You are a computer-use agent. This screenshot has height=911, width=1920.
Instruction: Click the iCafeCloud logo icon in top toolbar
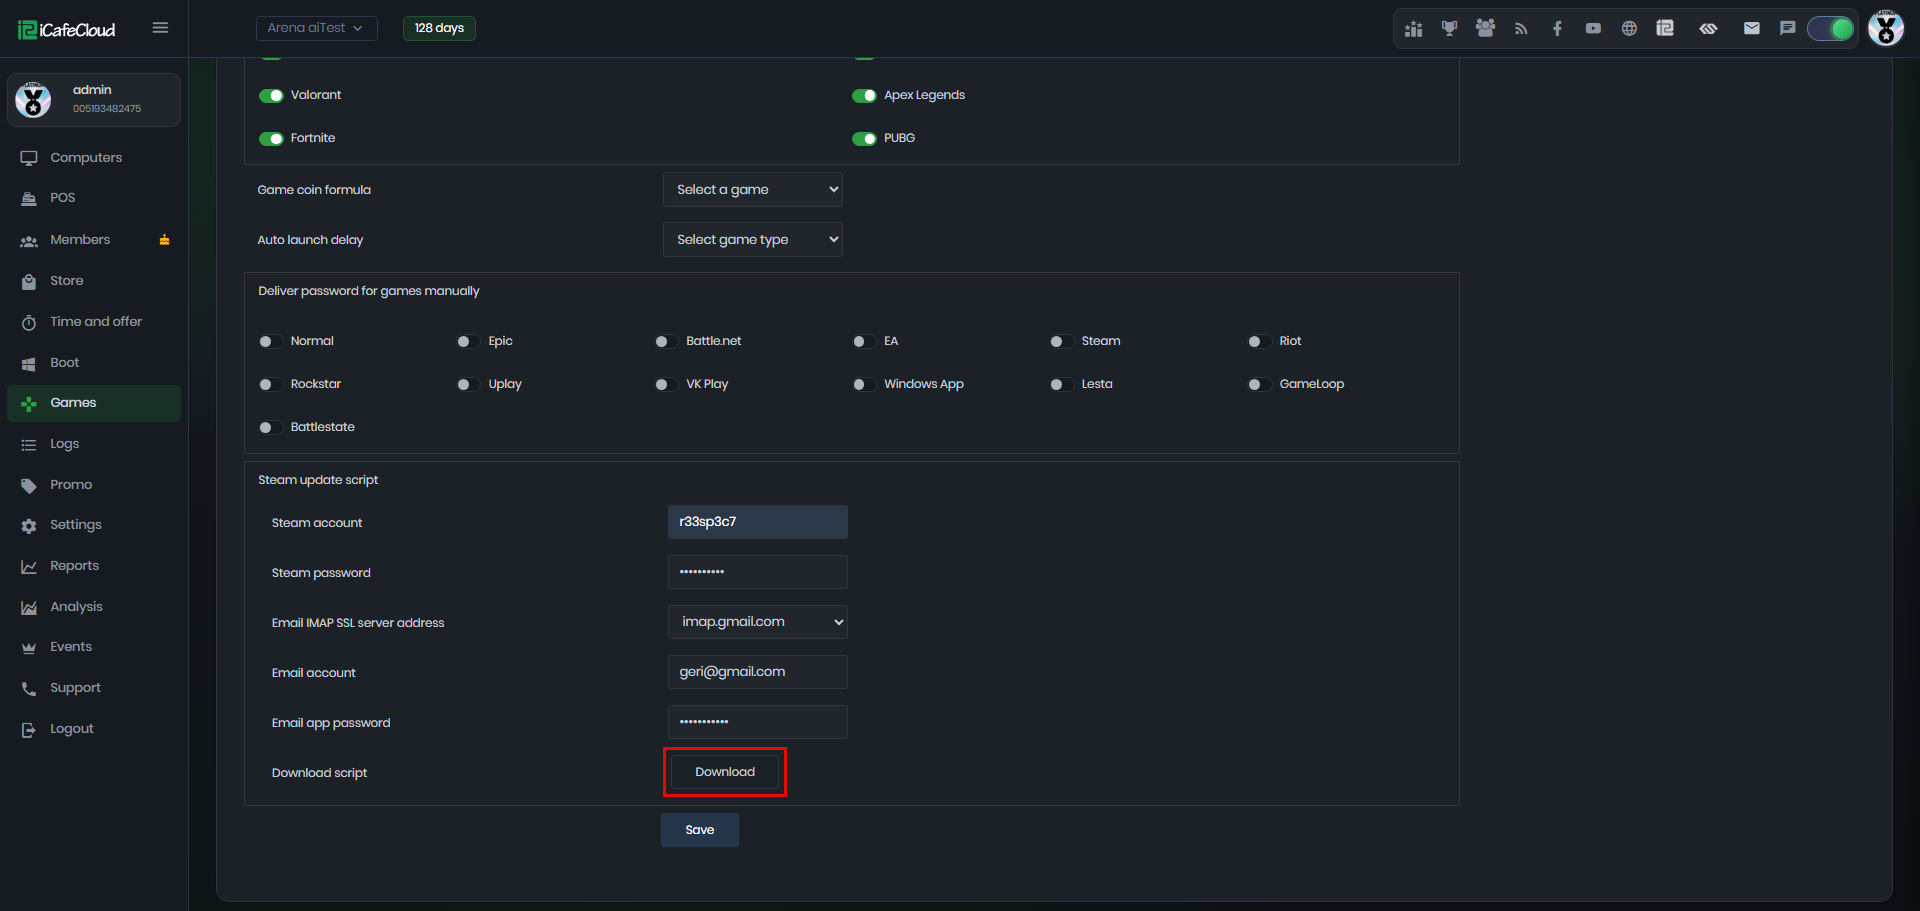tap(1665, 29)
